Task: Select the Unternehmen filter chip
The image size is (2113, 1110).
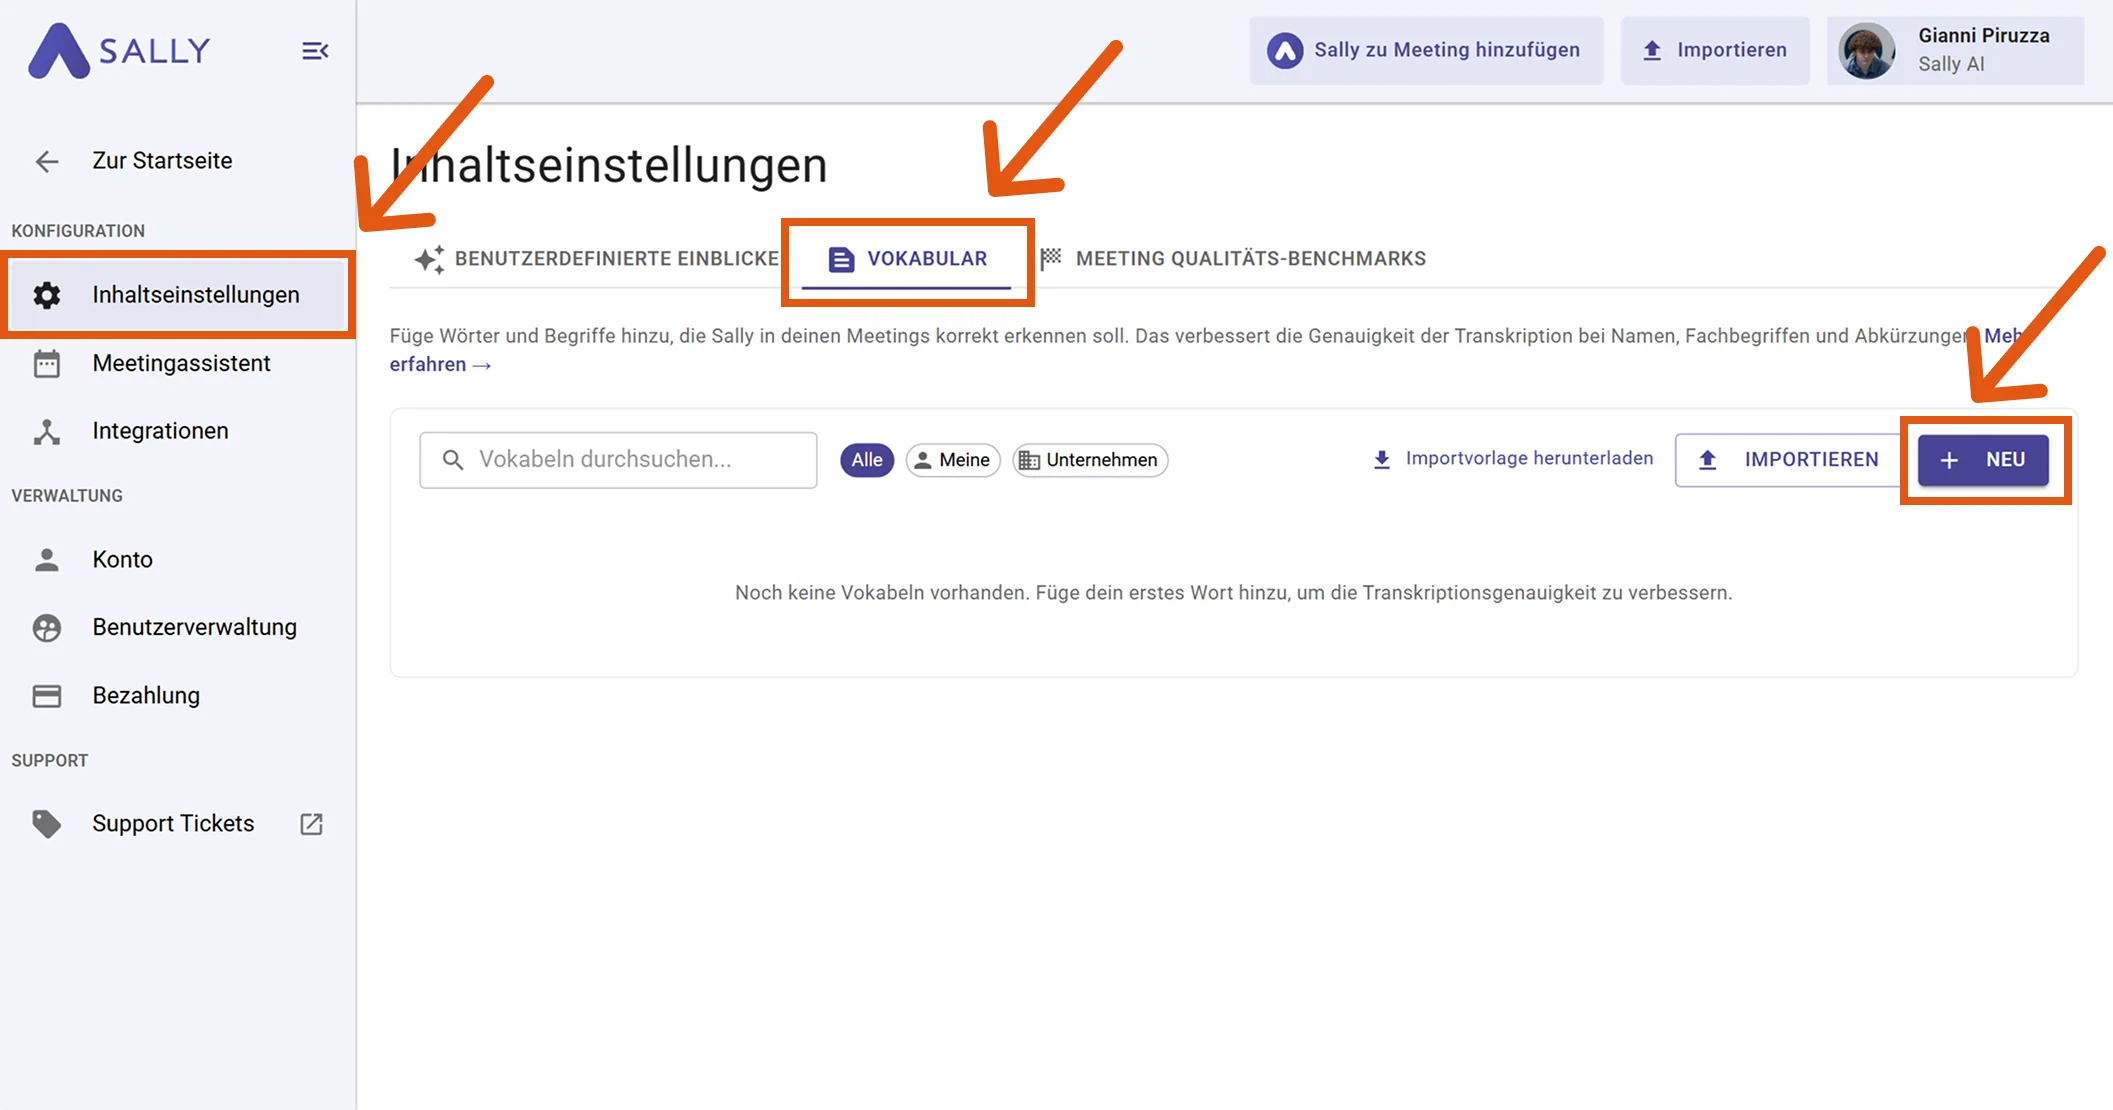Action: 1090,460
